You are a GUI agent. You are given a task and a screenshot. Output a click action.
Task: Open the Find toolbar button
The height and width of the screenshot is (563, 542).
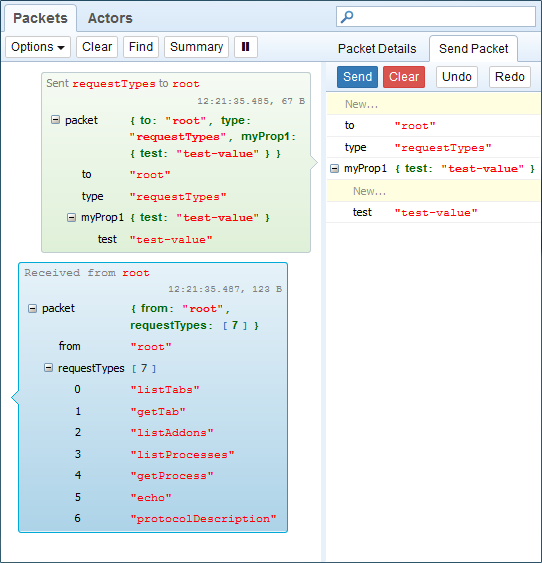point(141,47)
